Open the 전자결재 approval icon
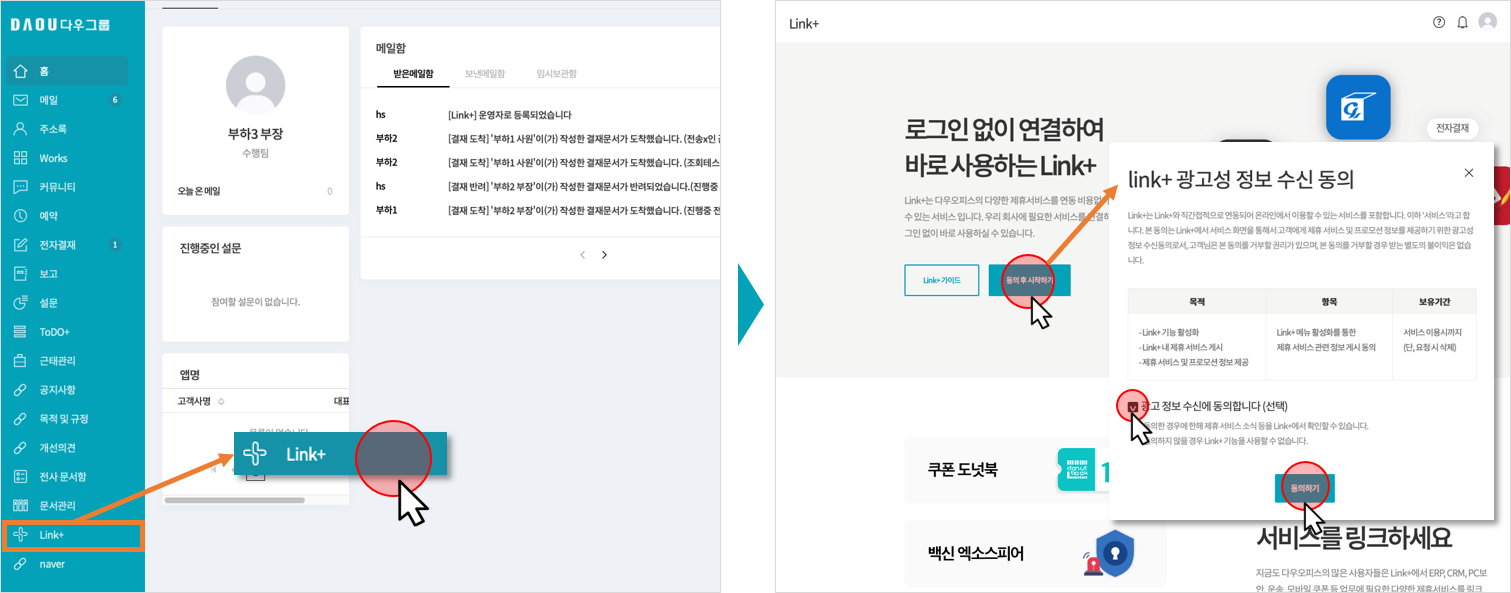The image size is (1511, 593). tap(20, 245)
